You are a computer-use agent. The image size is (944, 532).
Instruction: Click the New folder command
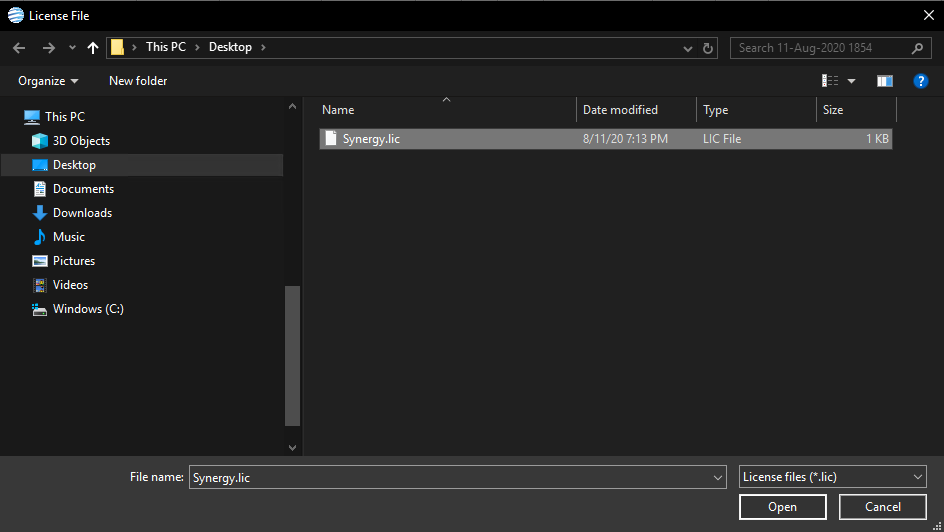point(138,81)
